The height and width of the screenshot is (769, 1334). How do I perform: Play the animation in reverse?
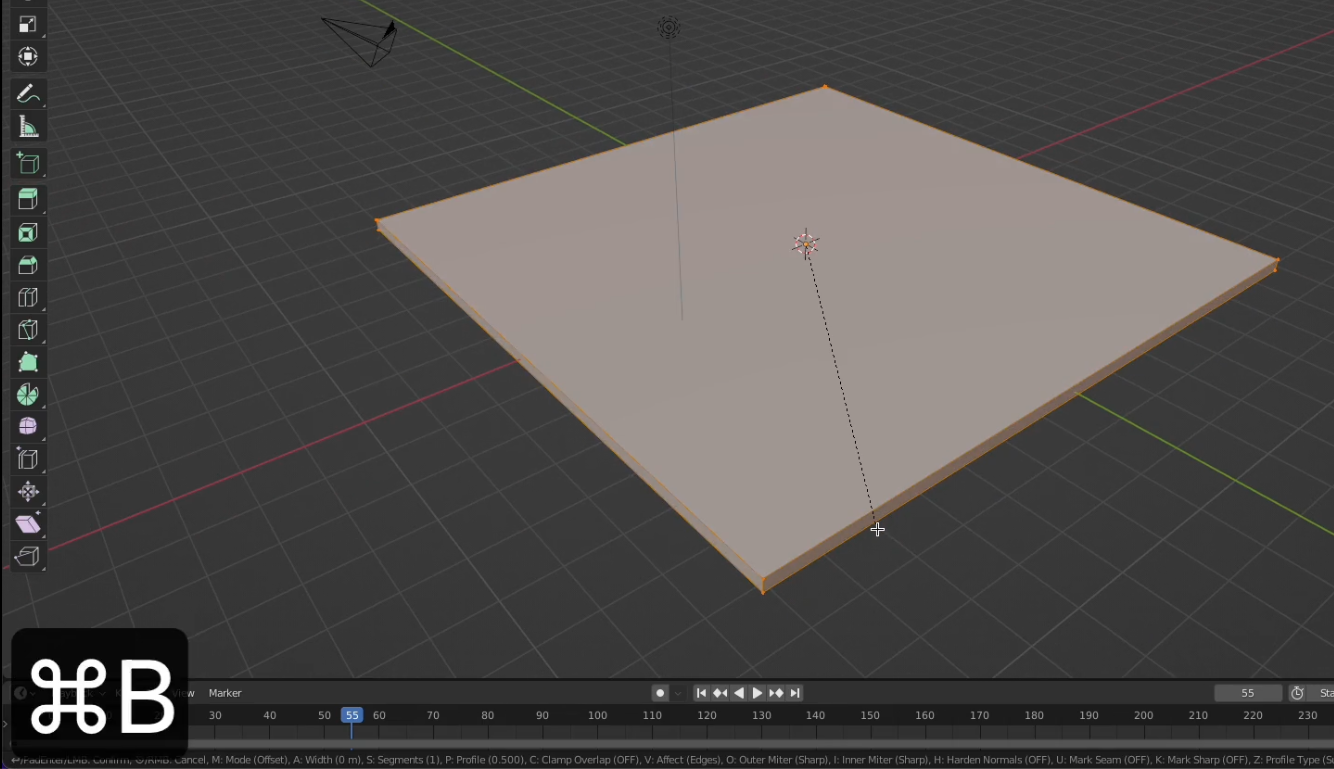point(739,693)
